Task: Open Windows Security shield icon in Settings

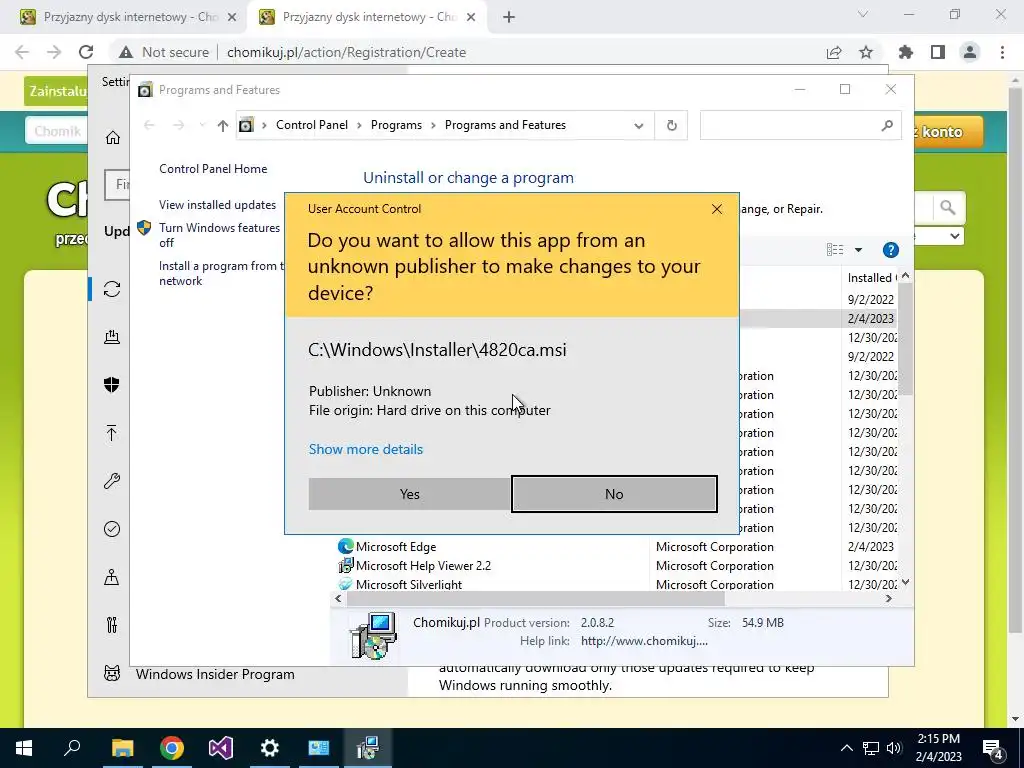Action: pyautogui.click(x=112, y=385)
